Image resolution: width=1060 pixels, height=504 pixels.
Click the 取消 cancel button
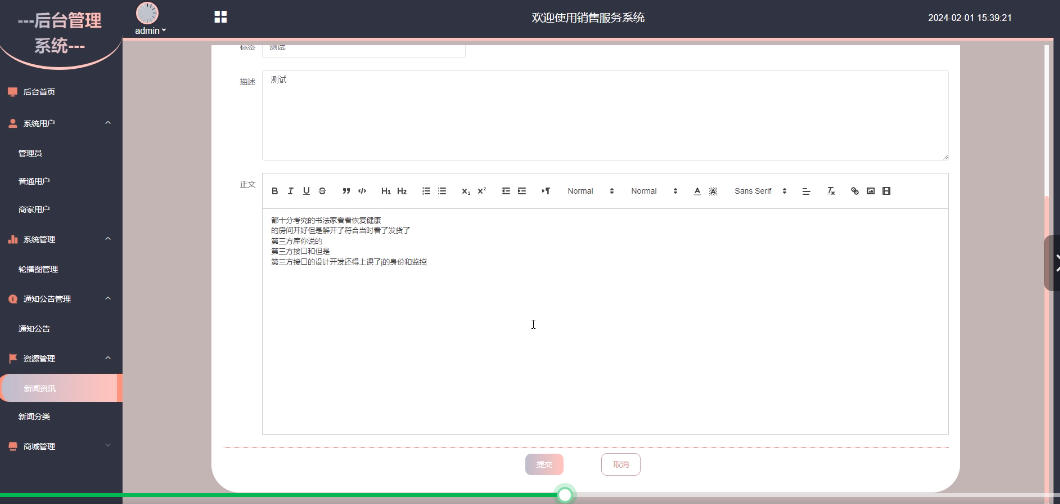pyautogui.click(x=621, y=465)
